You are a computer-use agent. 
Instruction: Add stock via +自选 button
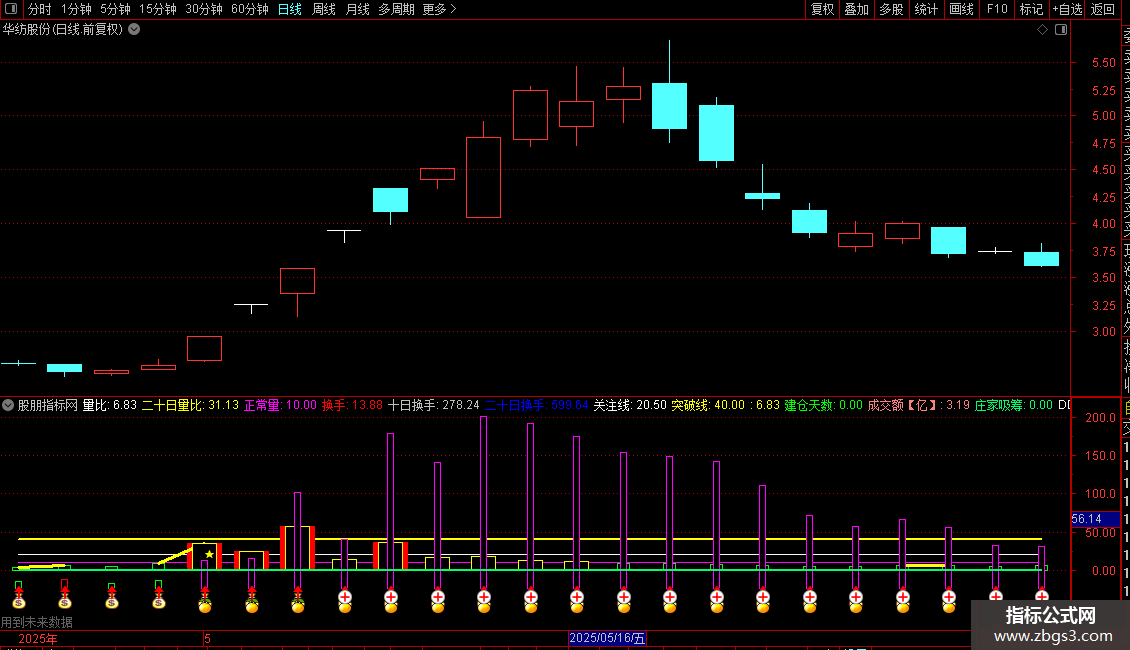pyautogui.click(x=1067, y=9)
